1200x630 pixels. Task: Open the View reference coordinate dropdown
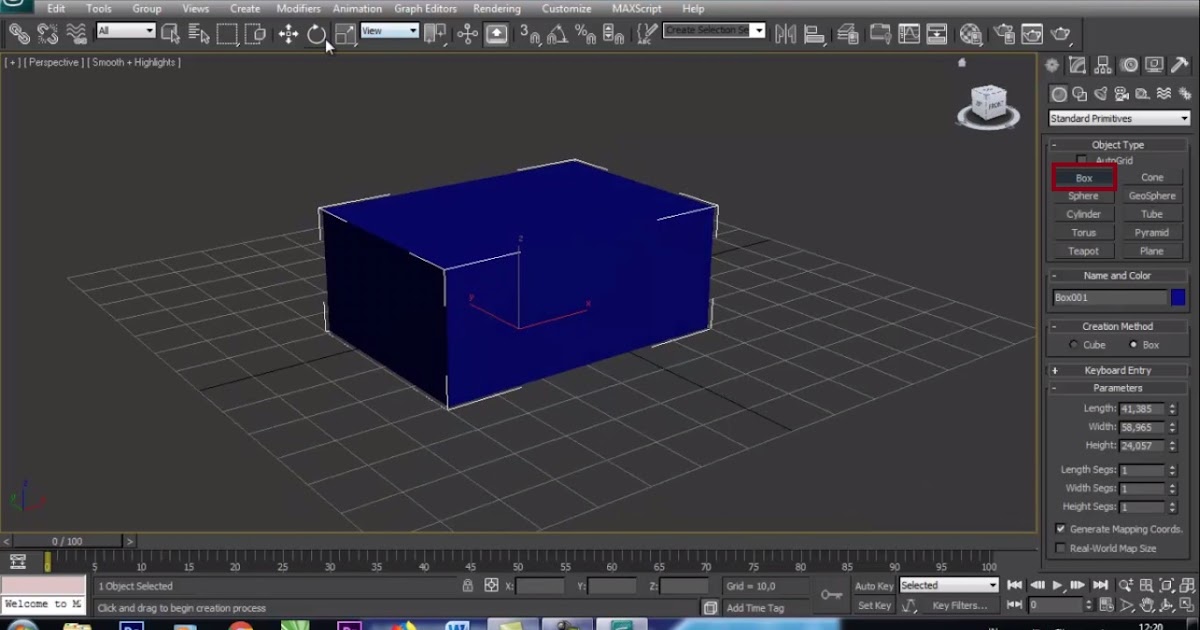point(389,31)
